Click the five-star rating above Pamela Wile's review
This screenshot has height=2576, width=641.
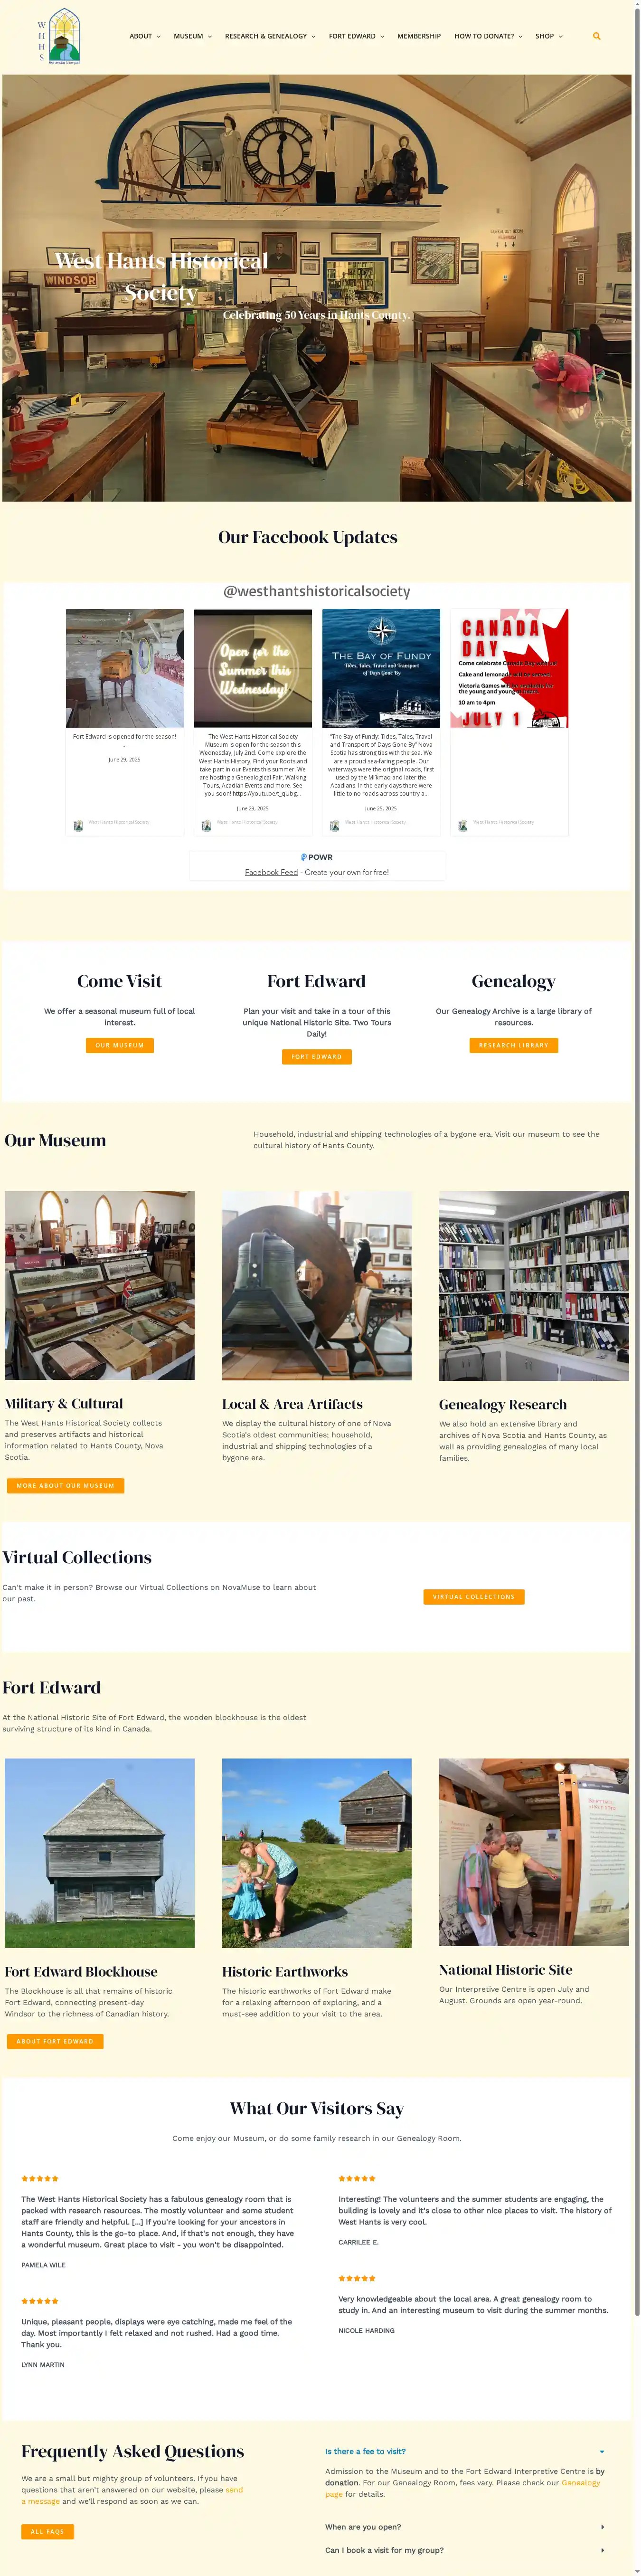tap(40, 2178)
